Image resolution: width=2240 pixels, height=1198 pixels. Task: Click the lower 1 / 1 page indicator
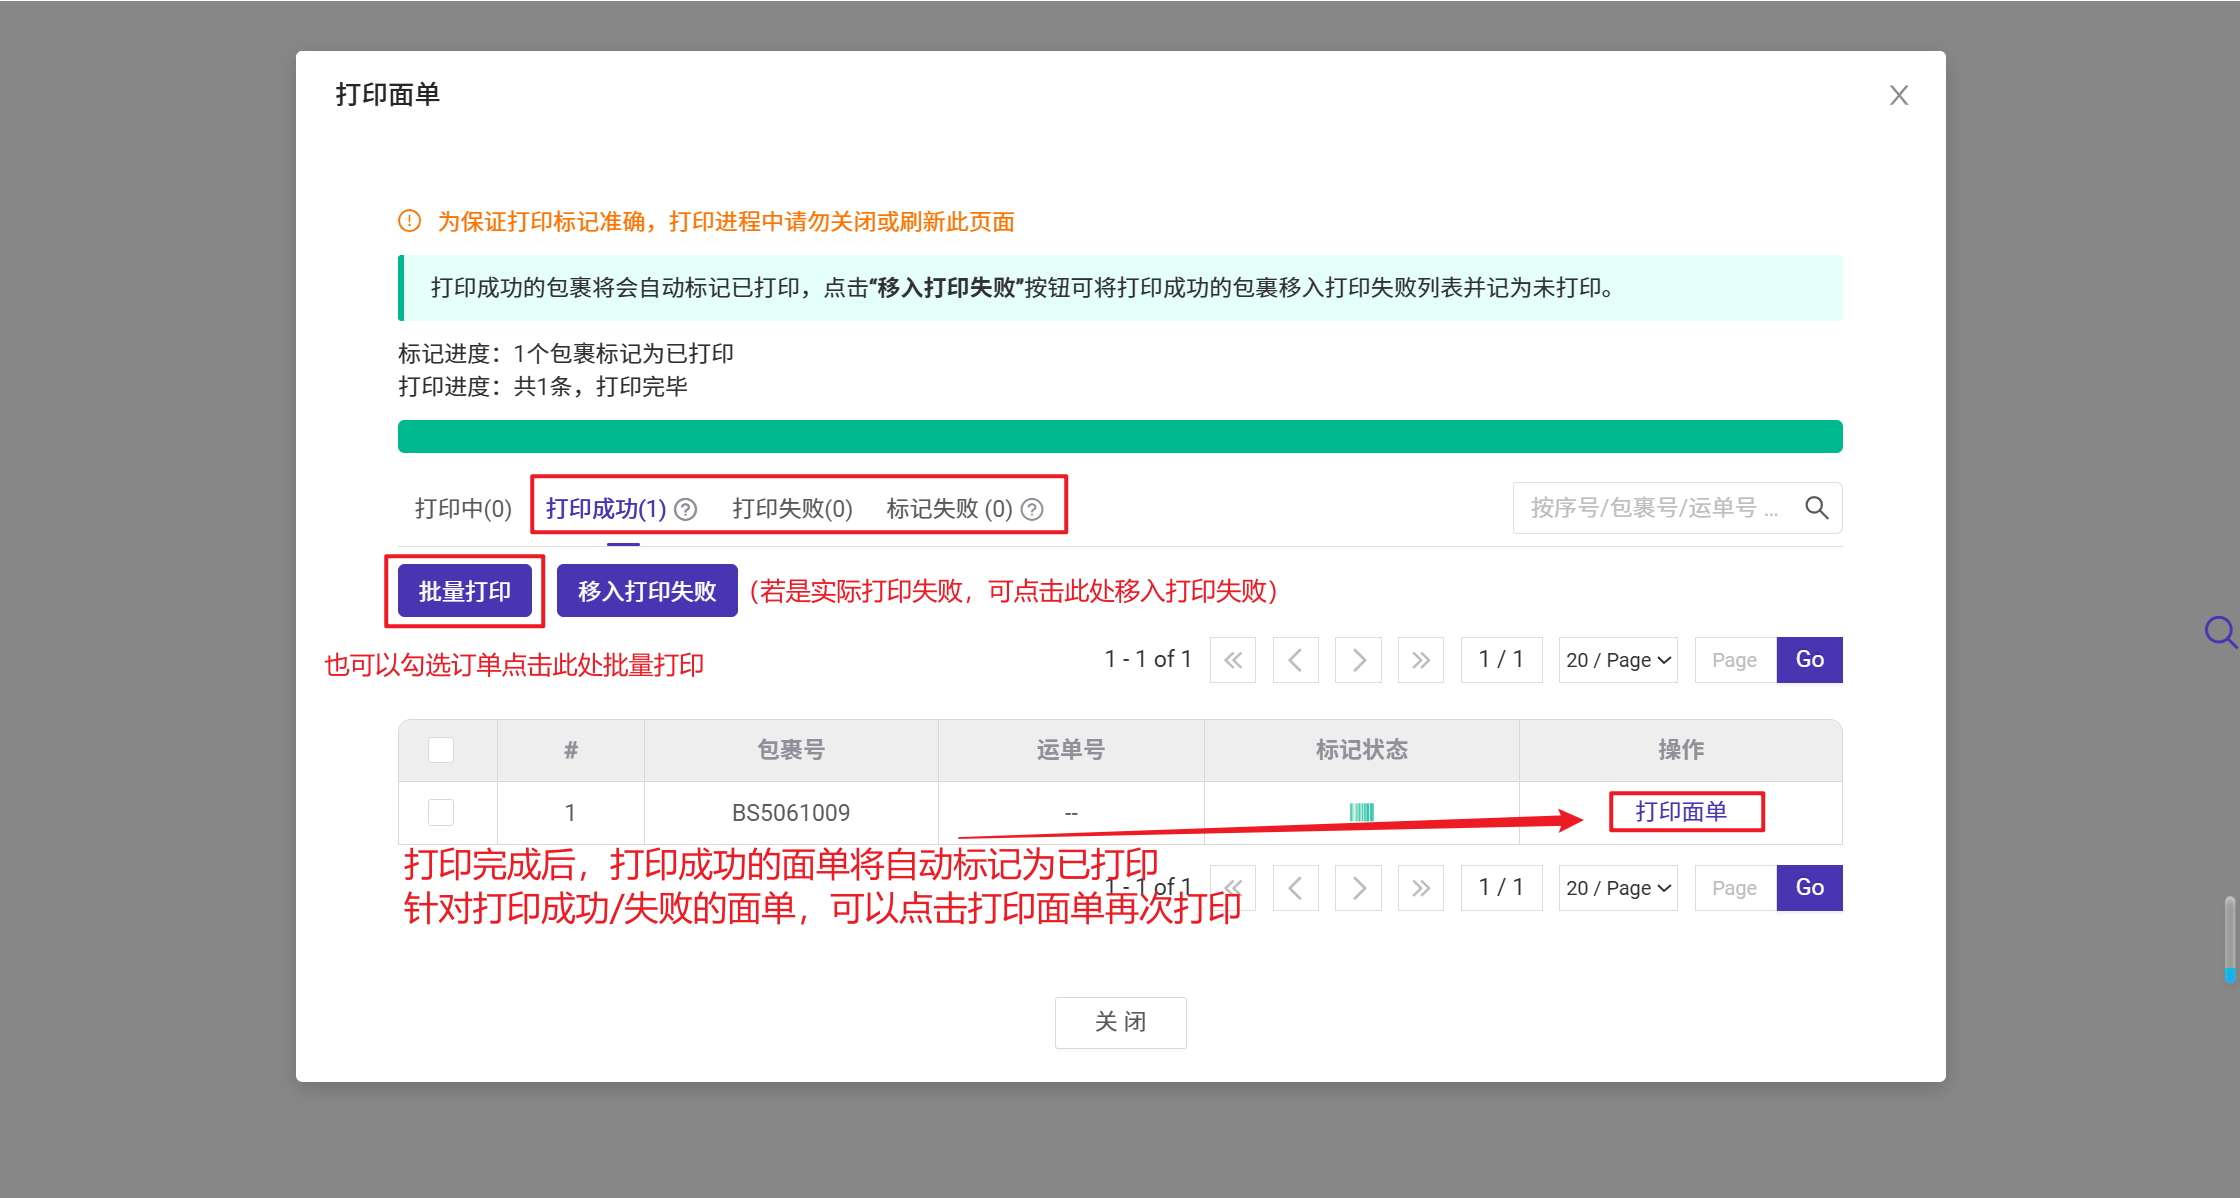(x=1501, y=888)
